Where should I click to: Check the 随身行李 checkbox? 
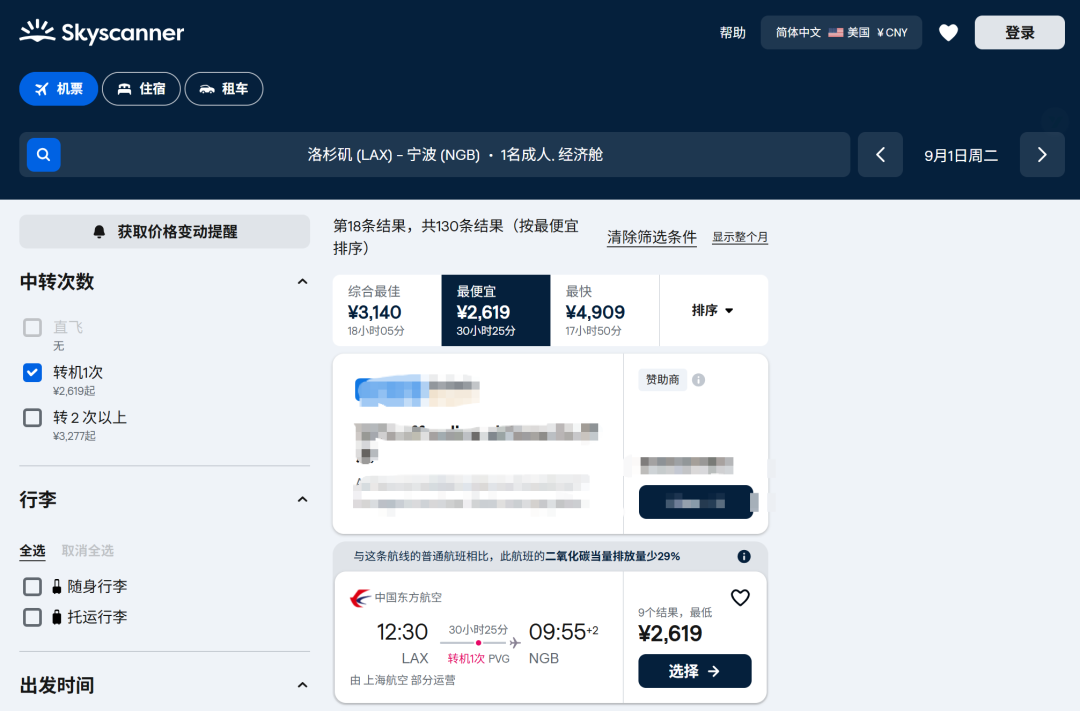tap(32, 586)
